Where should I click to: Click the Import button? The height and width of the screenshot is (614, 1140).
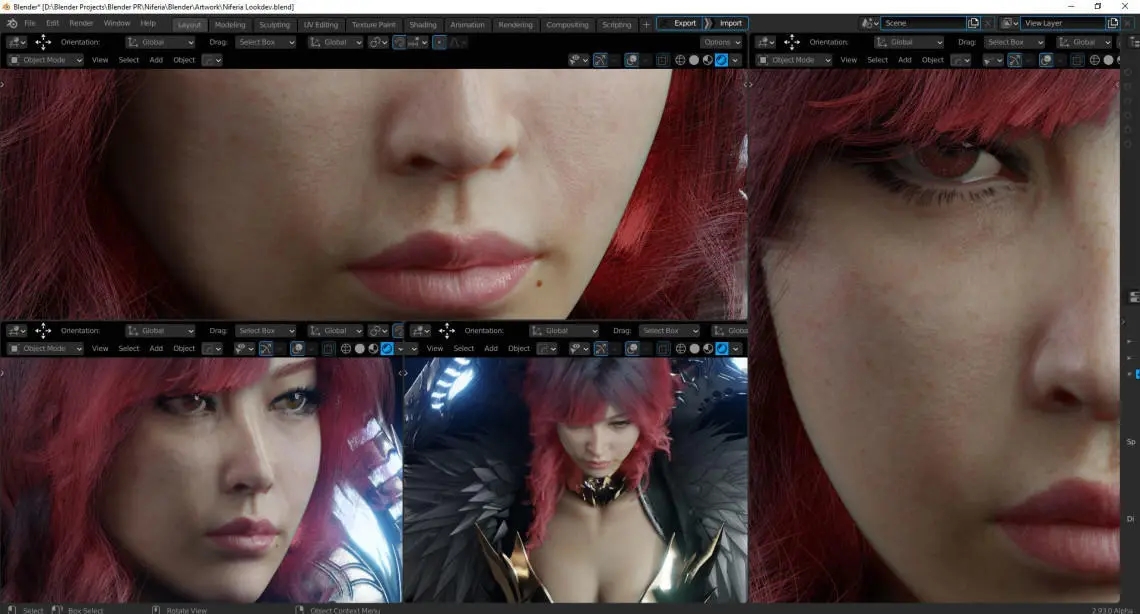tap(727, 23)
